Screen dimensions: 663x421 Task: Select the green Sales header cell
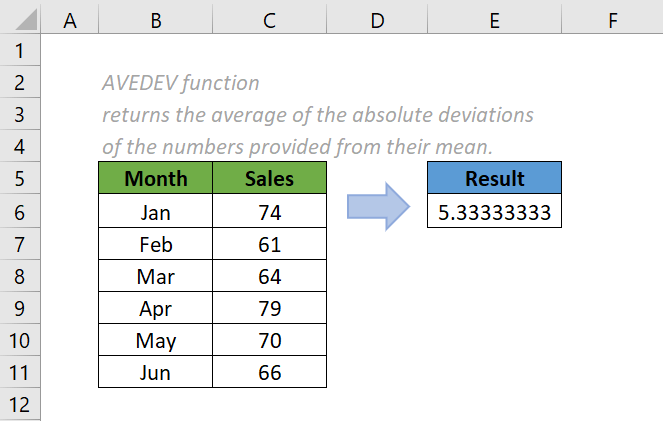click(x=269, y=179)
